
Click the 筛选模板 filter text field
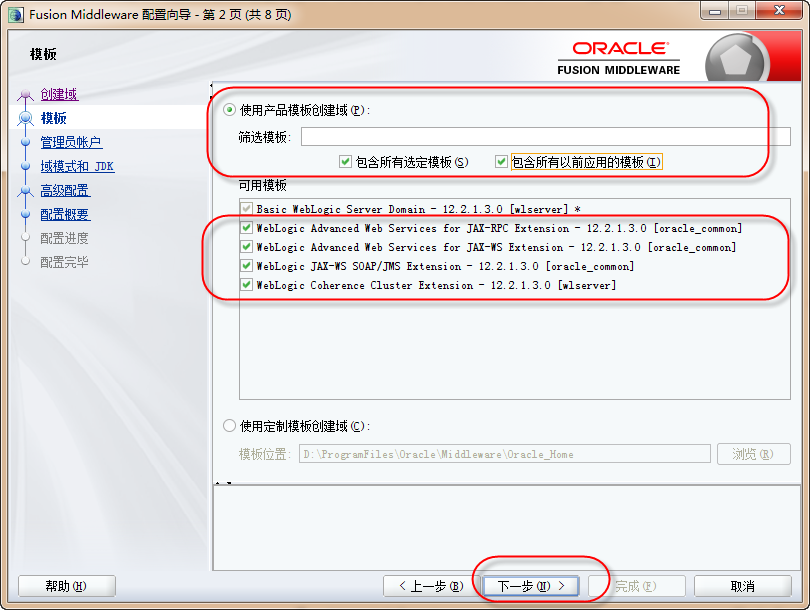pos(546,136)
